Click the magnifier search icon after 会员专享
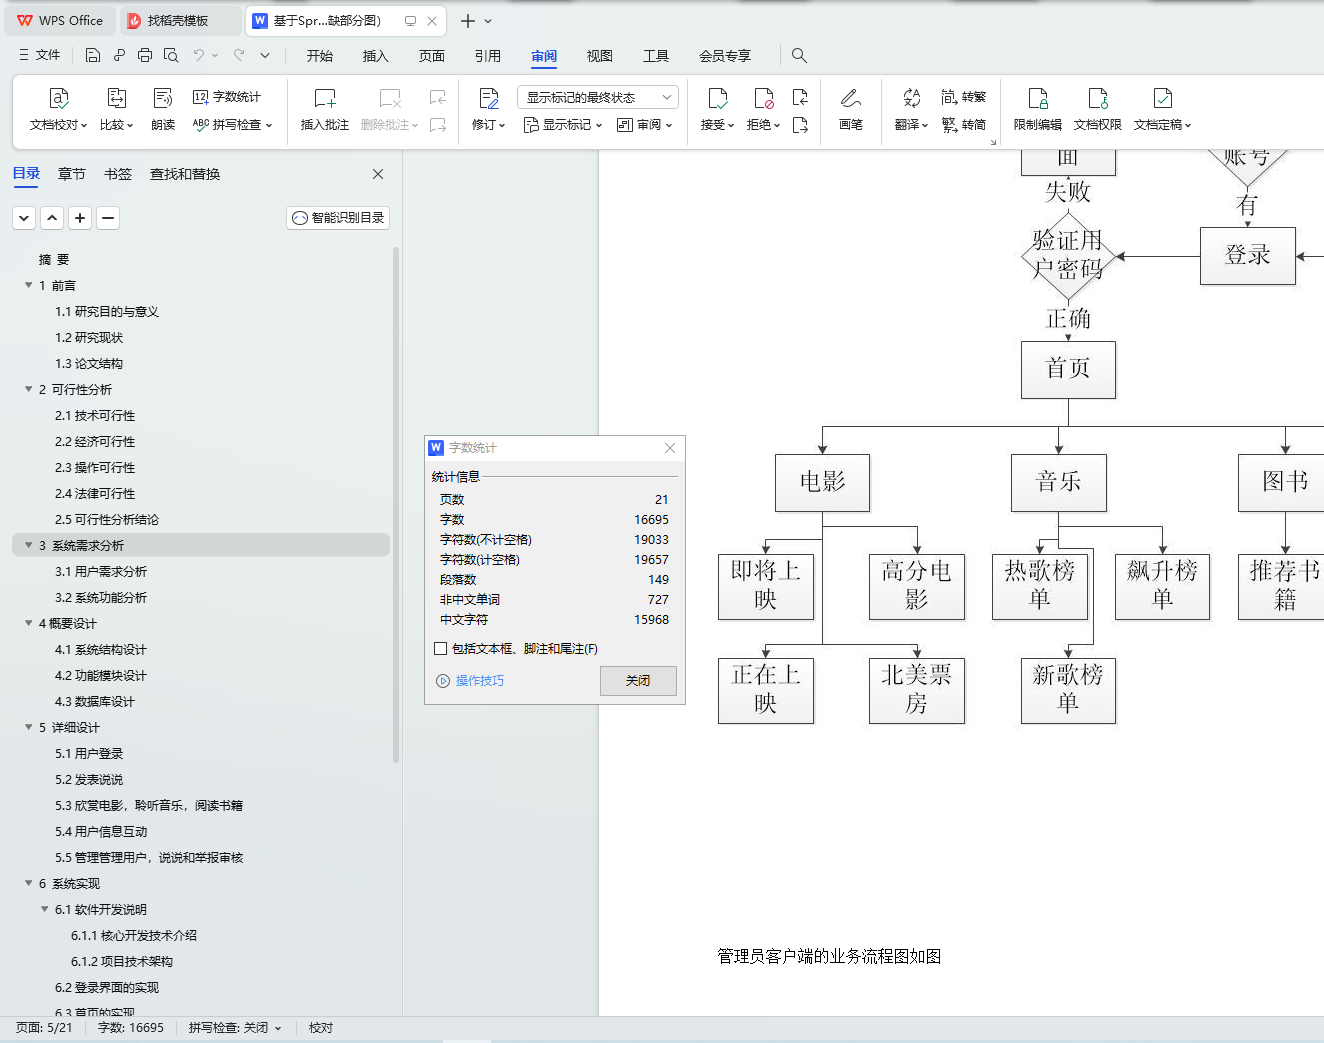Viewport: 1324px width, 1043px height. click(799, 55)
